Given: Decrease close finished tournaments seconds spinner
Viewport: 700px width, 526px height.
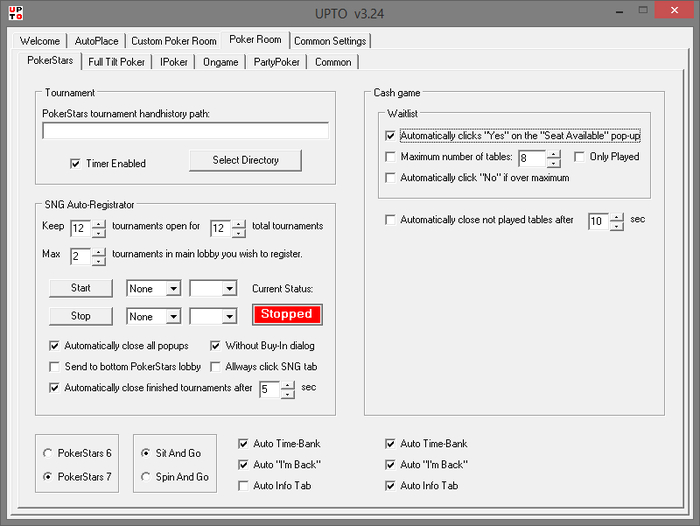Looking at the screenshot, I should click(288, 394).
